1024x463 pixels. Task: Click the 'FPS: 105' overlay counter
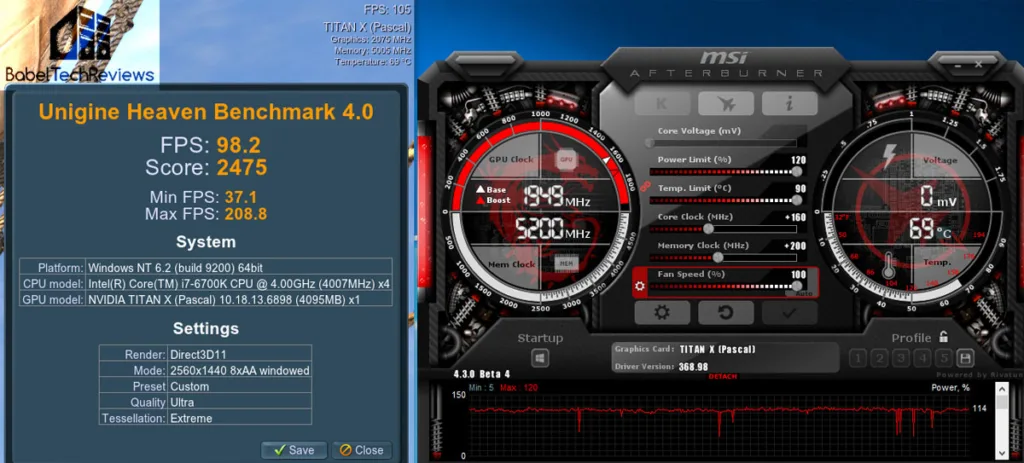click(x=389, y=9)
